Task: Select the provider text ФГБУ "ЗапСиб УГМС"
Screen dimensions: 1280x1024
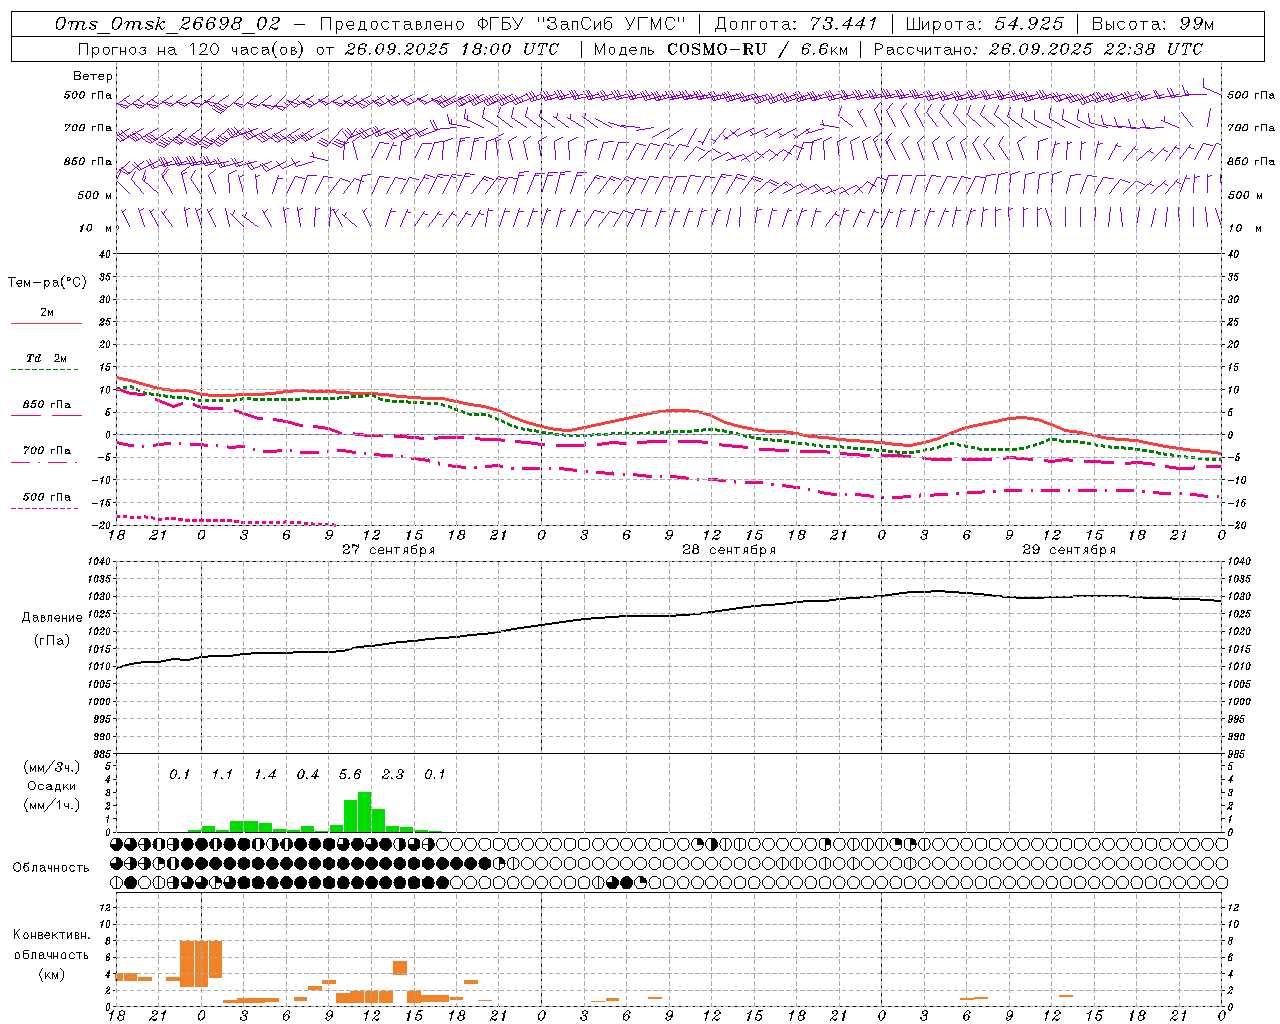Action: (x=580, y=24)
